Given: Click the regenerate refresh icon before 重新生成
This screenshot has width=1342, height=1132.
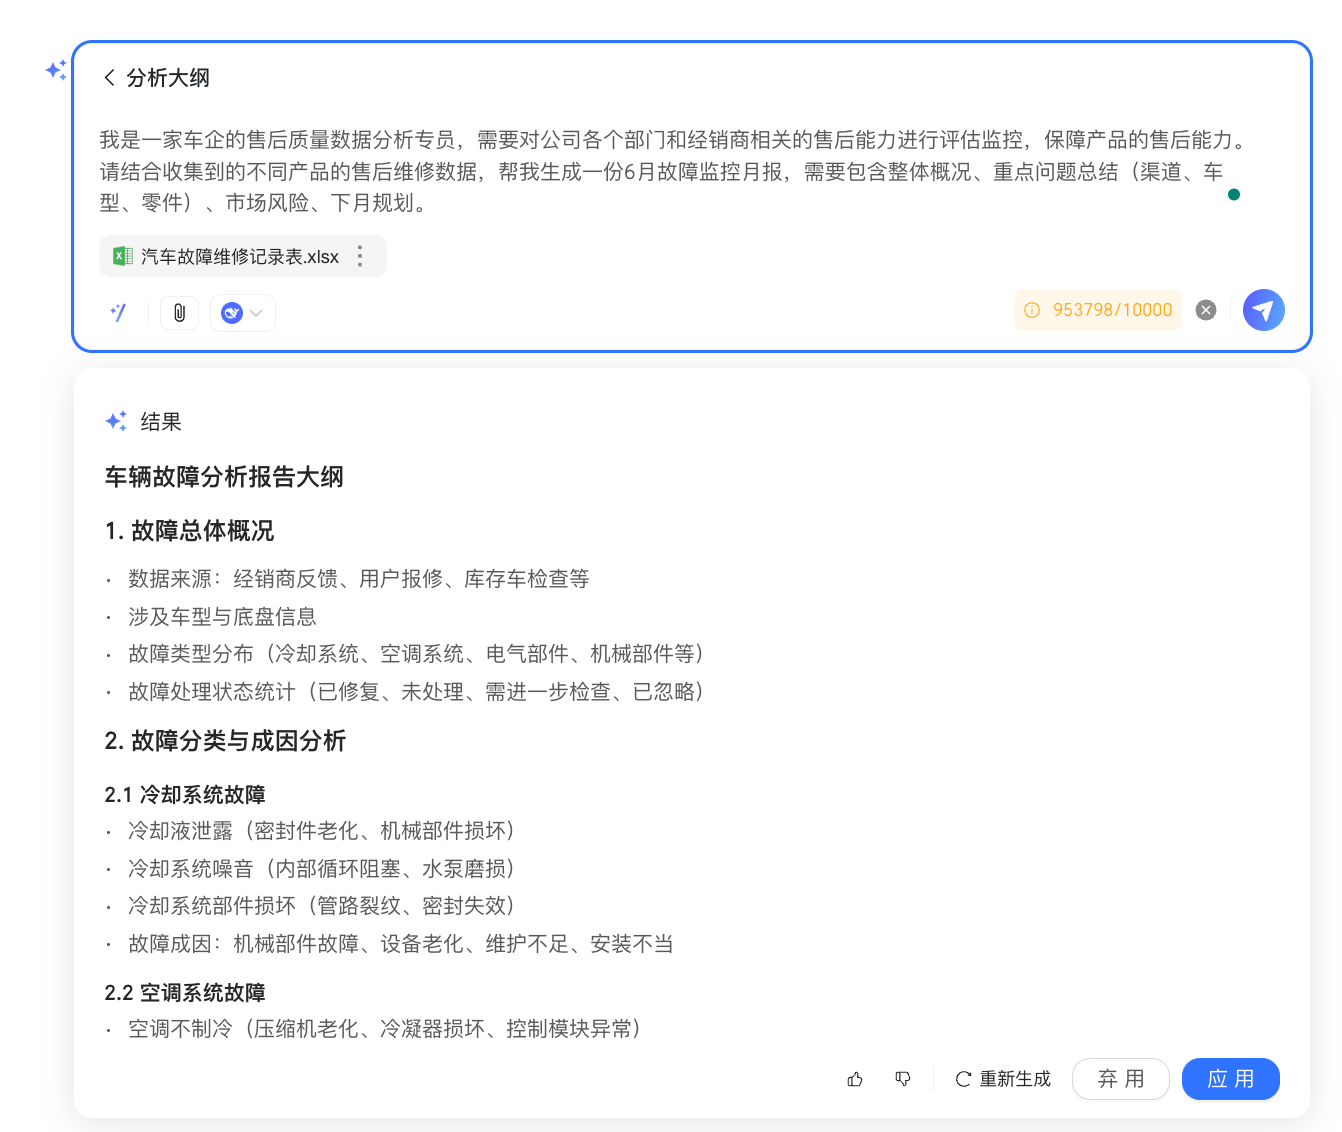Looking at the screenshot, I should pos(961,1079).
